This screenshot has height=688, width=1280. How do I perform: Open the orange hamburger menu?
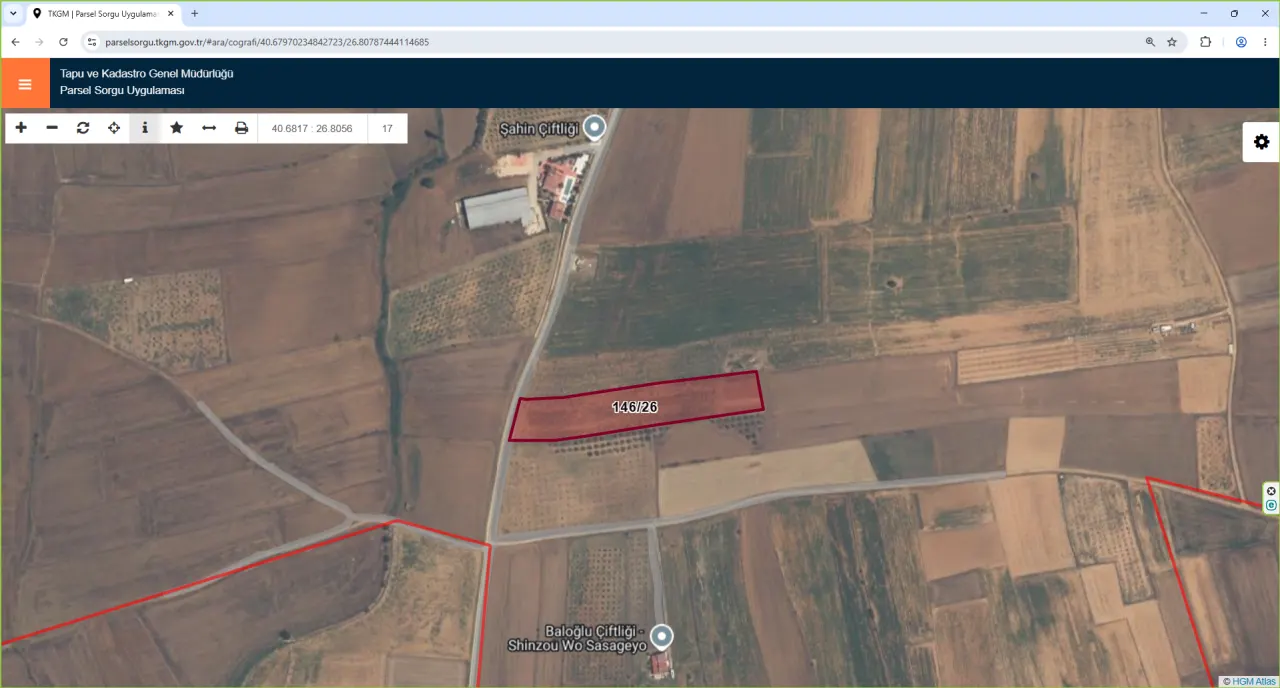[x=25, y=83]
